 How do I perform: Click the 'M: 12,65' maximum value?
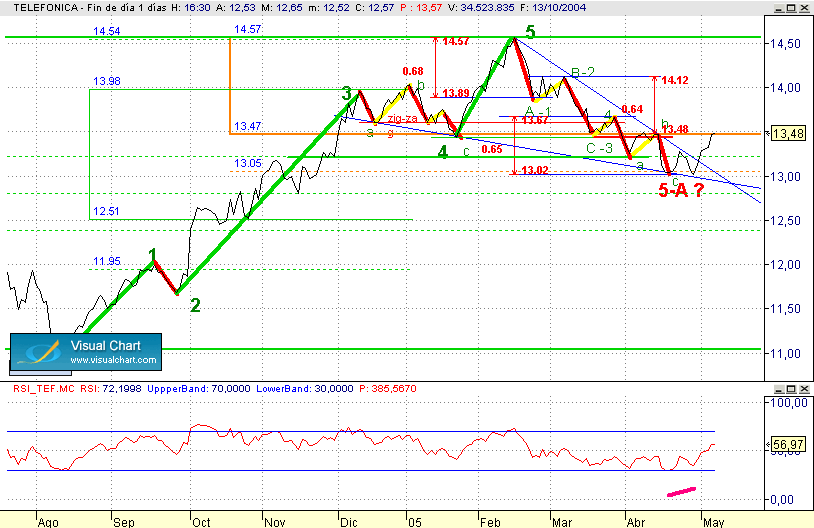pos(282,8)
